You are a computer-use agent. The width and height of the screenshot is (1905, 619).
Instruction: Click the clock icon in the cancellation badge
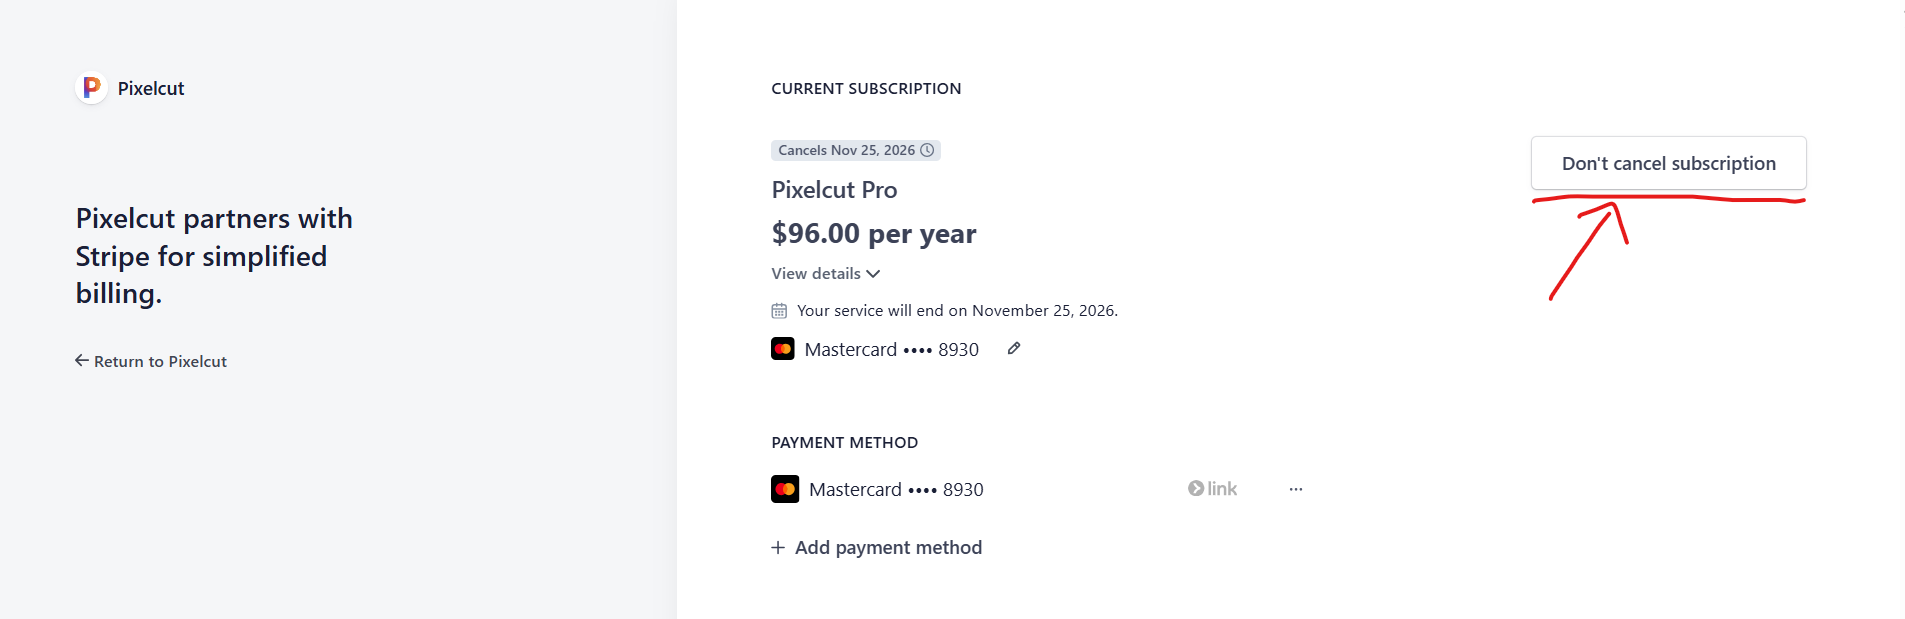927,150
